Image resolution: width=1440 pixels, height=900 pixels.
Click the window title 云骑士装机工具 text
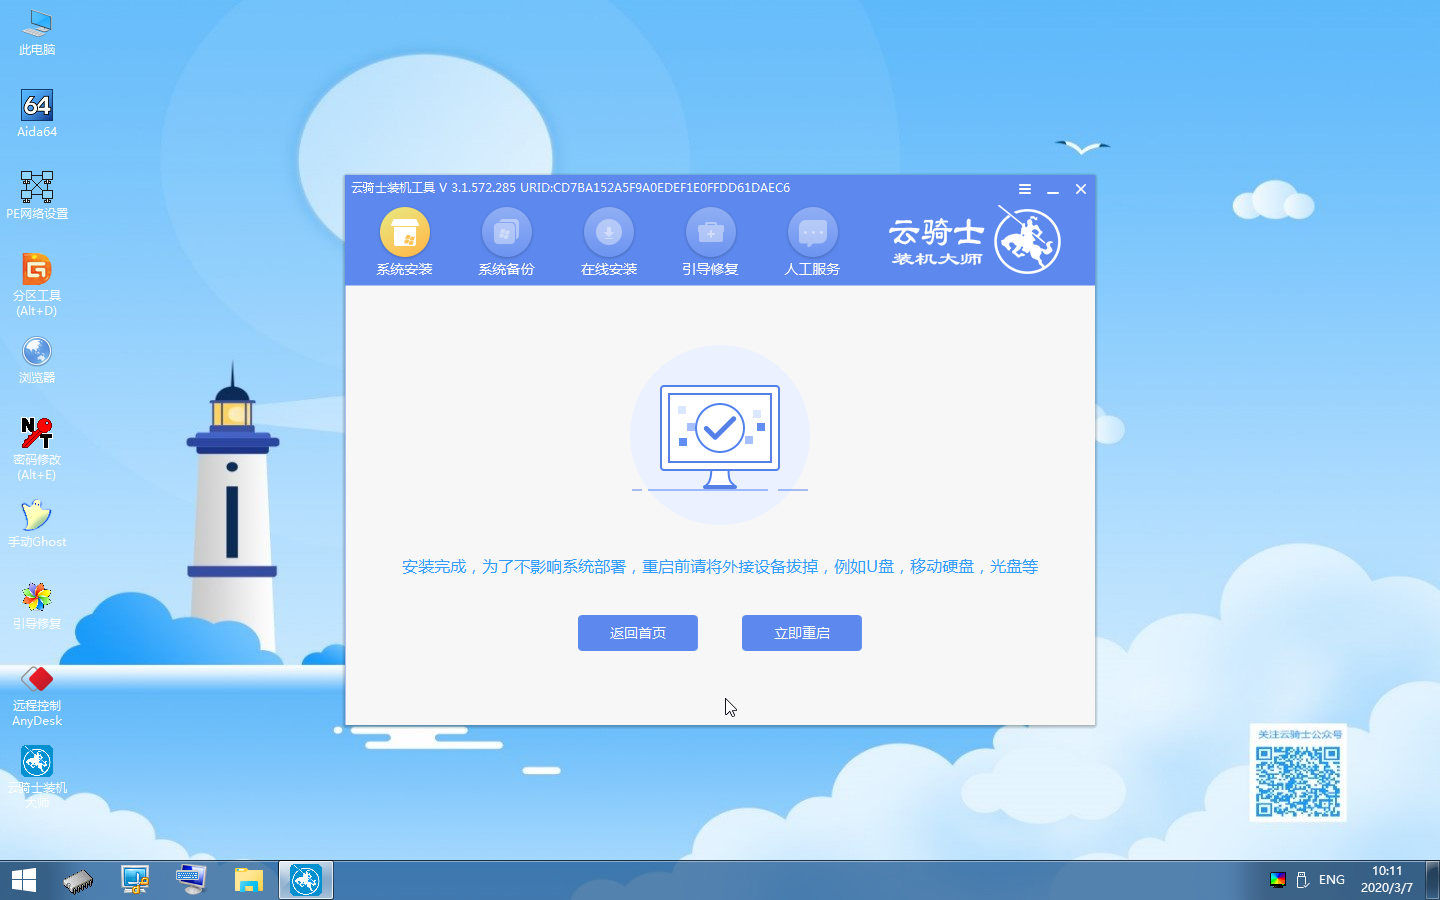click(x=393, y=188)
